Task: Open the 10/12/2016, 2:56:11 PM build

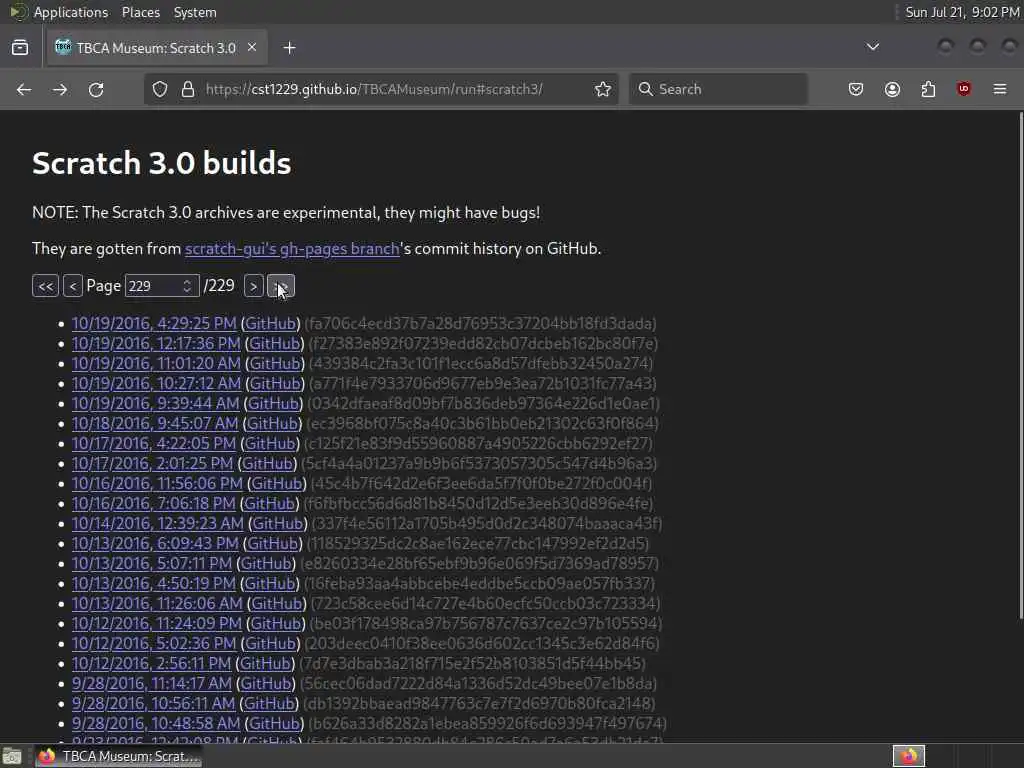Action: [152, 664]
